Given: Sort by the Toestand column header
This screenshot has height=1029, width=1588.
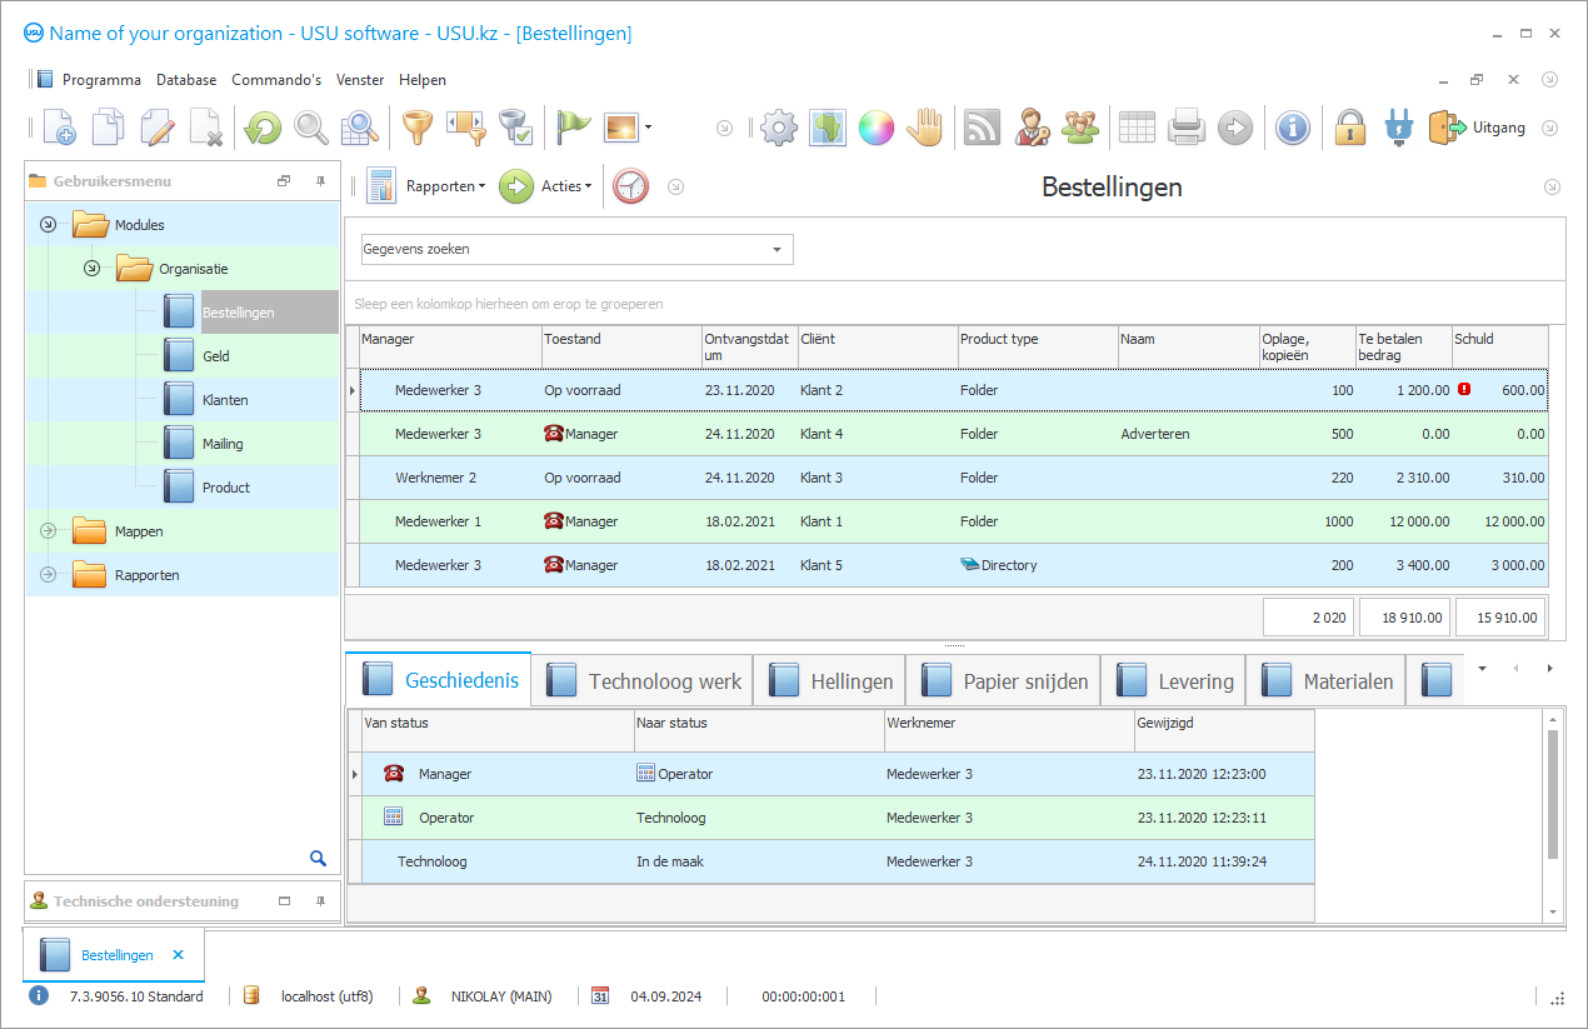Looking at the screenshot, I should (x=620, y=347).
